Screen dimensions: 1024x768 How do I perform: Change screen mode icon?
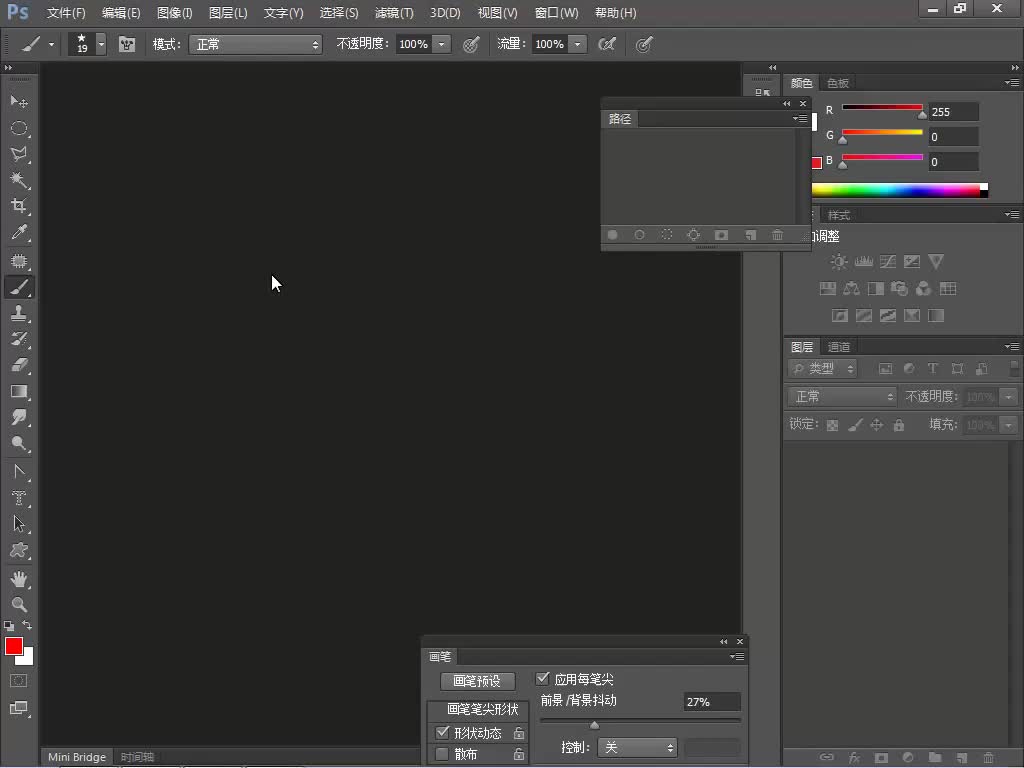(19, 708)
